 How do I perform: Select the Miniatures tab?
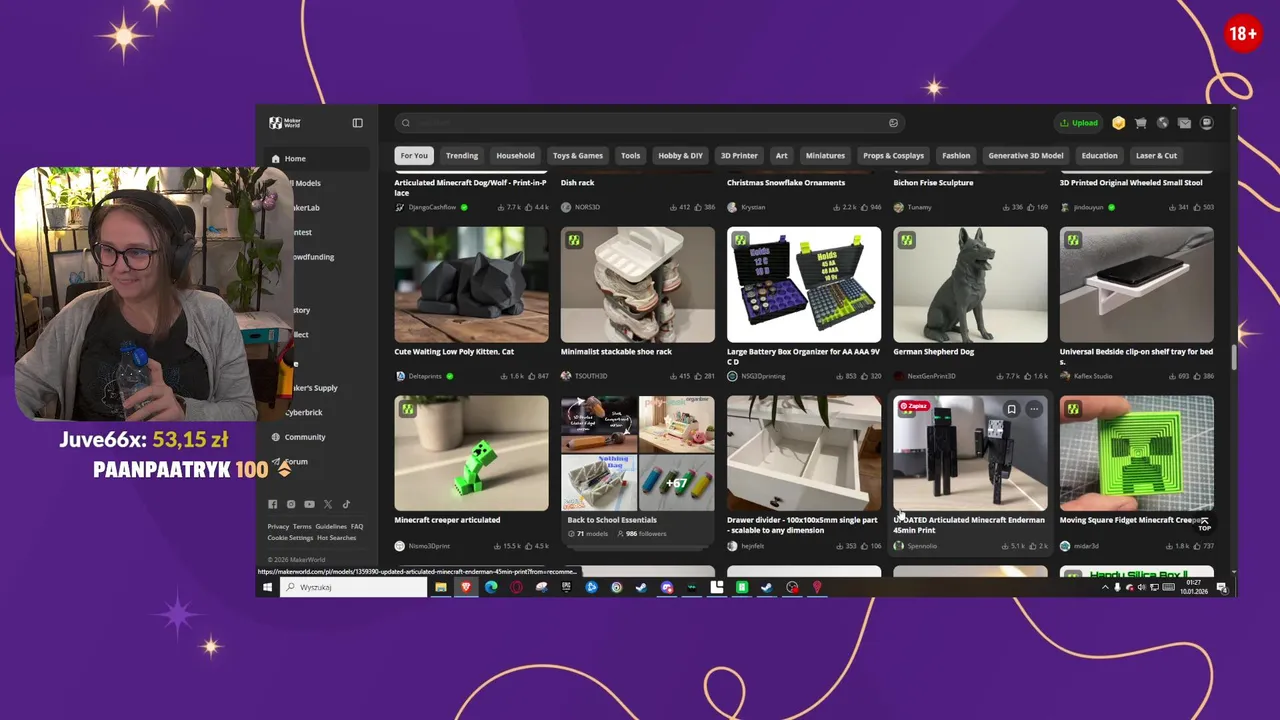coord(825,155)
